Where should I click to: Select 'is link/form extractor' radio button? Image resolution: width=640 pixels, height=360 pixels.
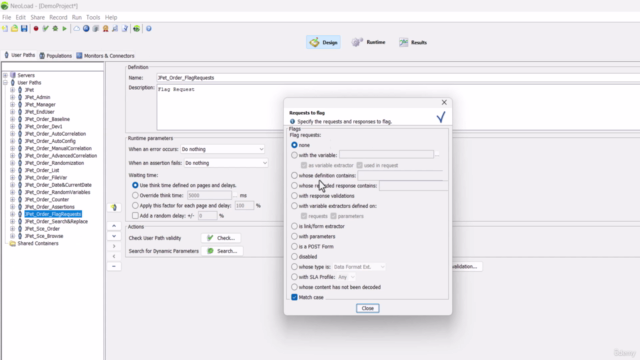pos(294,226)
